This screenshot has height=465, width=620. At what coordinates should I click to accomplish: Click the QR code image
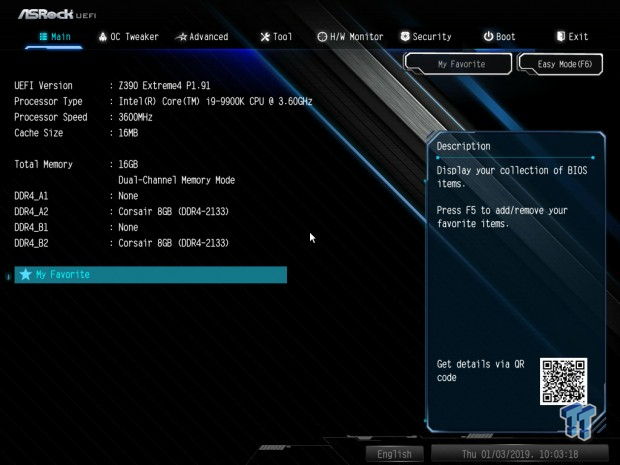[x=563, y=381]
